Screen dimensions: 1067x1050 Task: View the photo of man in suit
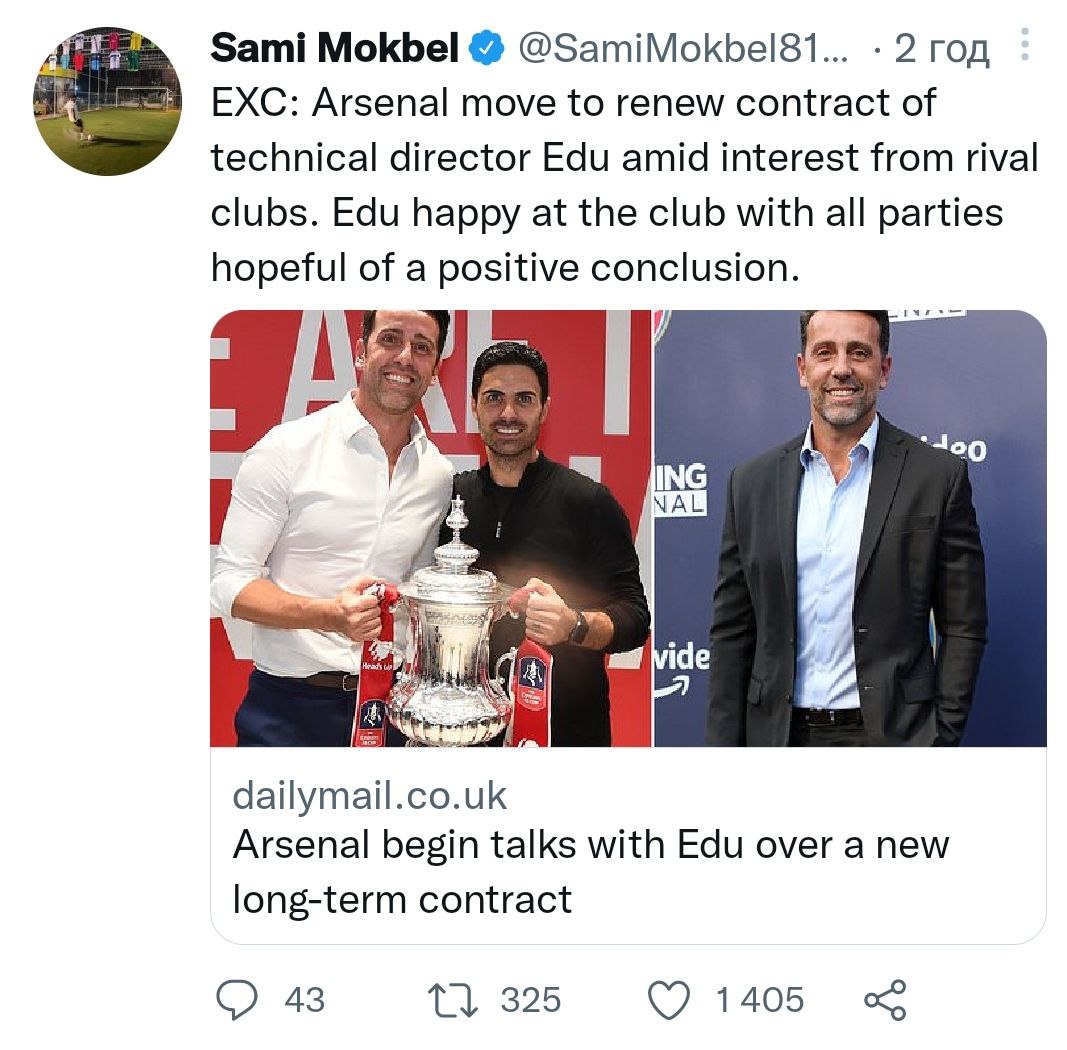[851, 528]
